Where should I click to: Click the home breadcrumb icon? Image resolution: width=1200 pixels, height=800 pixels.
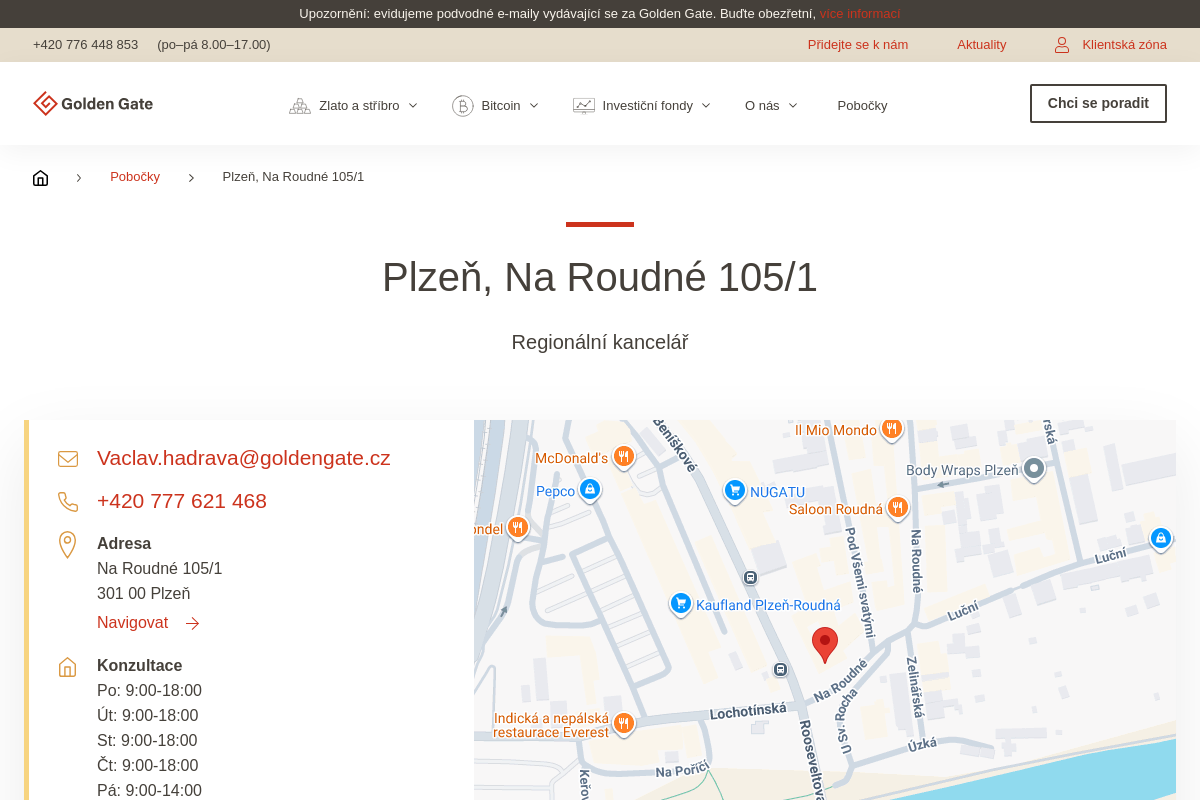point(40,178)
